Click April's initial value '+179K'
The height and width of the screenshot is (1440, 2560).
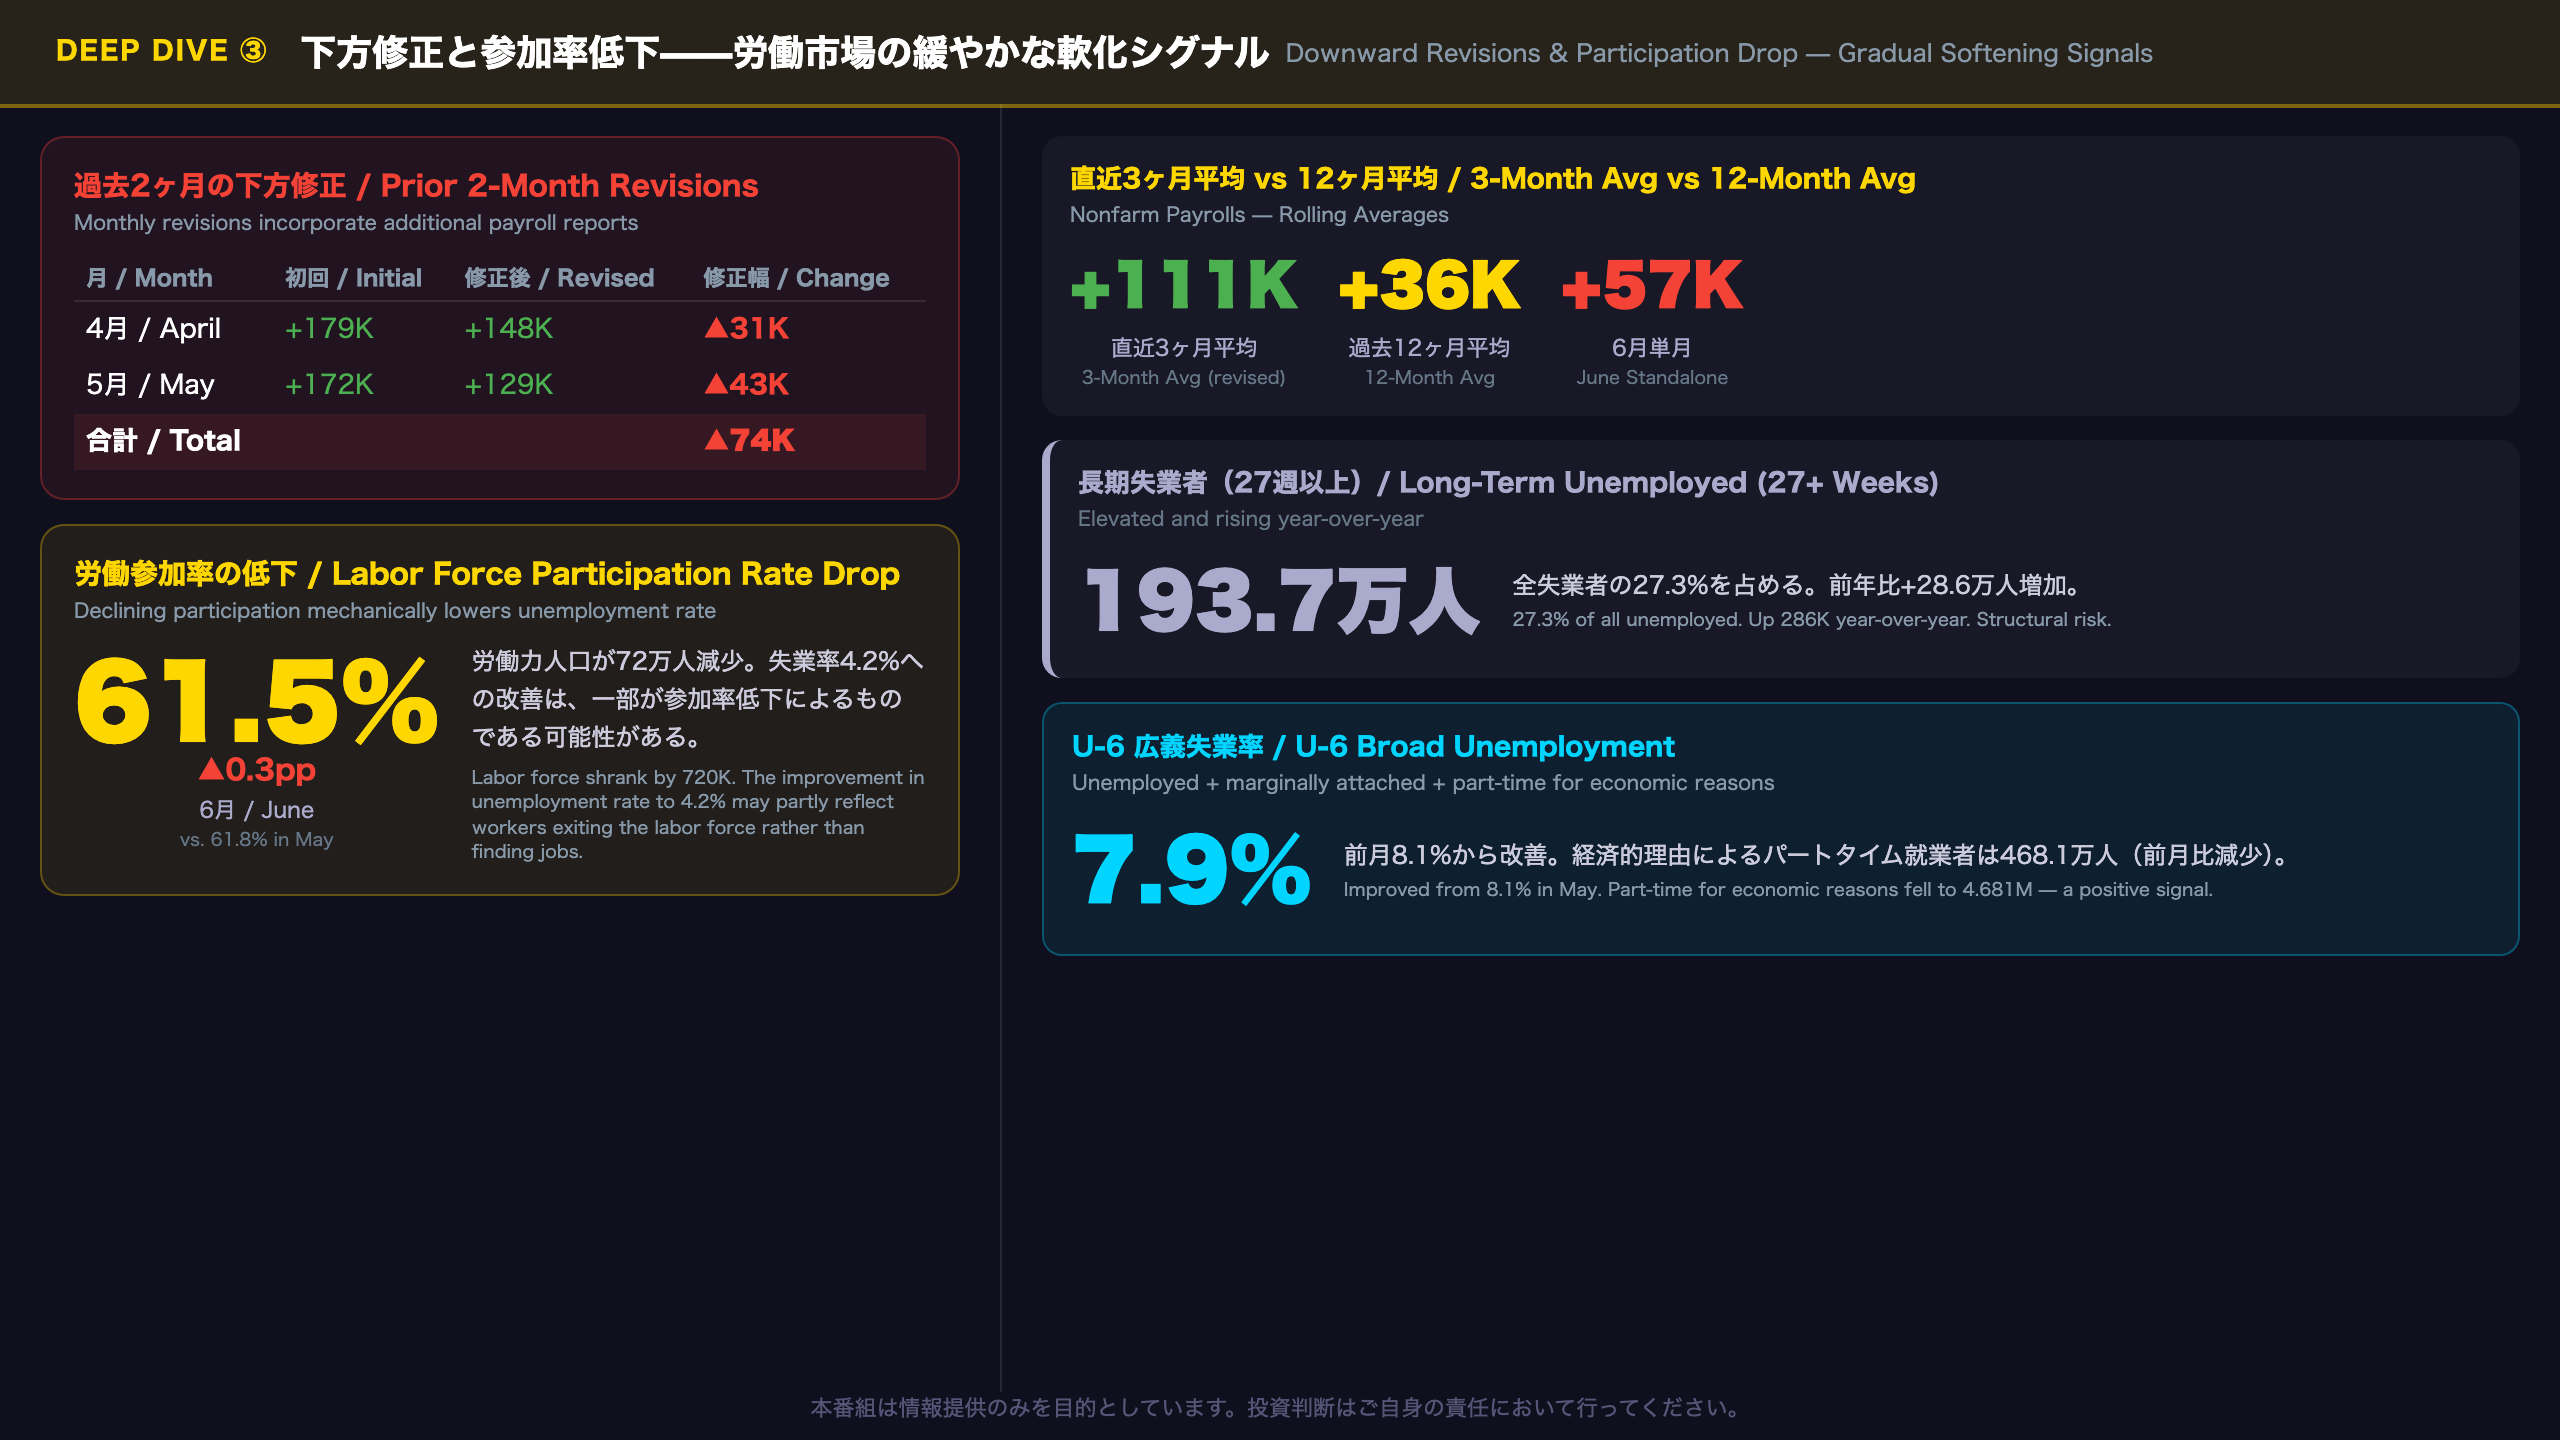(x=329, y=328)
